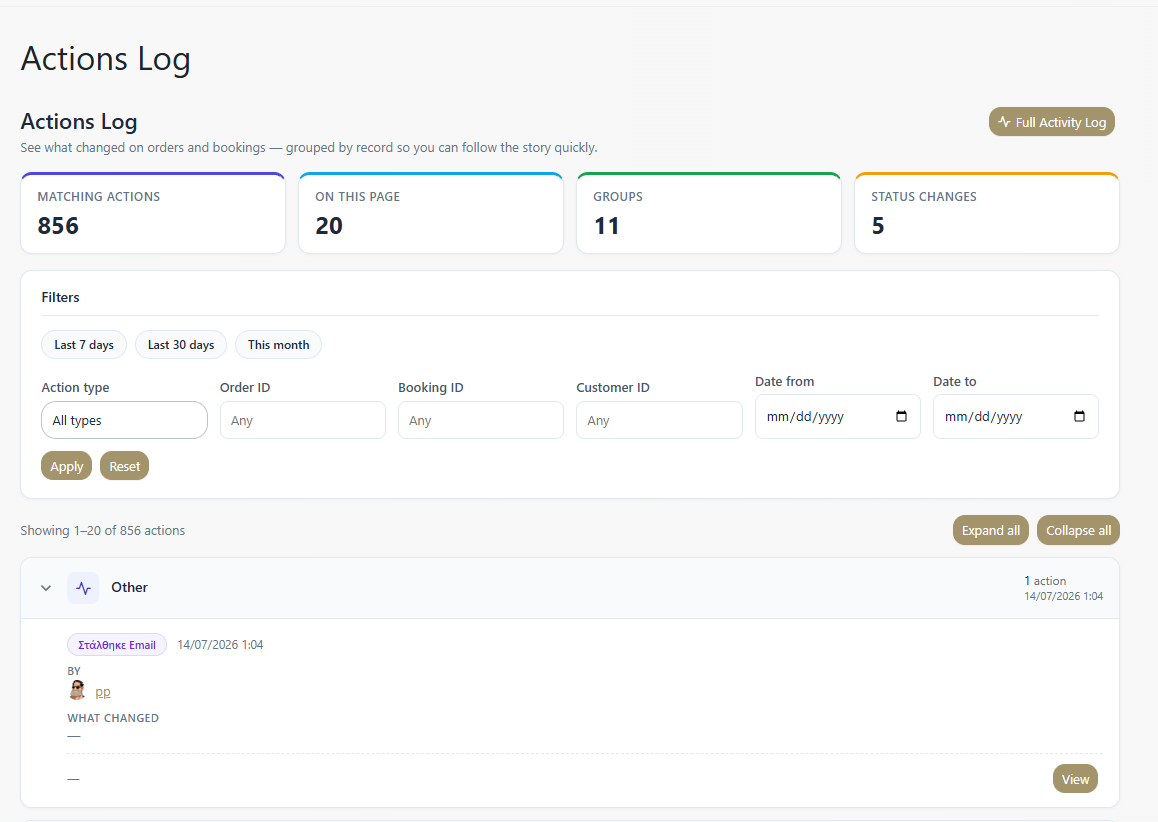The height and width of the screenshot is (822, 1158).
Task: Click into the Customer ID field
Action: (659, 420)
